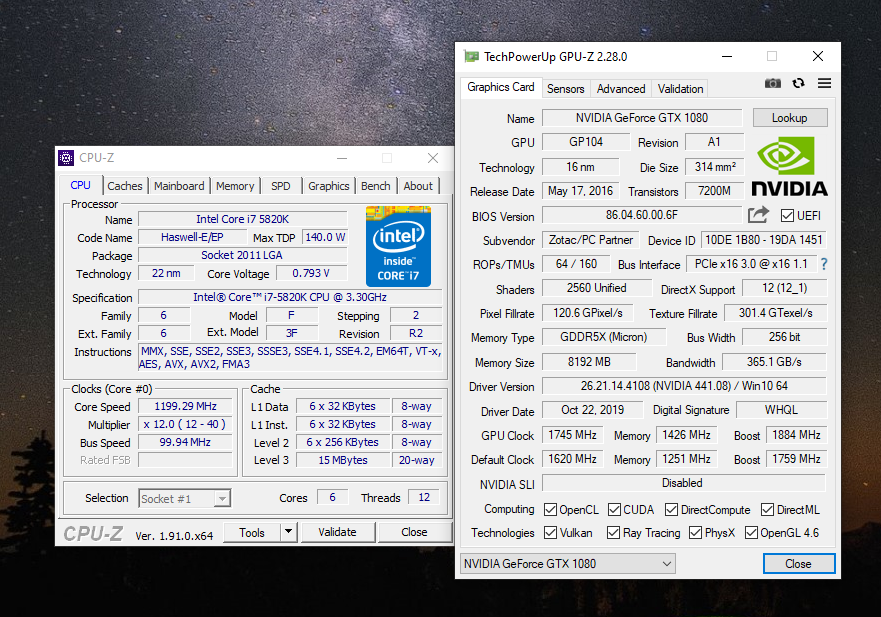The width and height of the screenshot is (881, 617).
Task: Open the GPU selection dropdown in GPU-Z
Action: (567, 564)
